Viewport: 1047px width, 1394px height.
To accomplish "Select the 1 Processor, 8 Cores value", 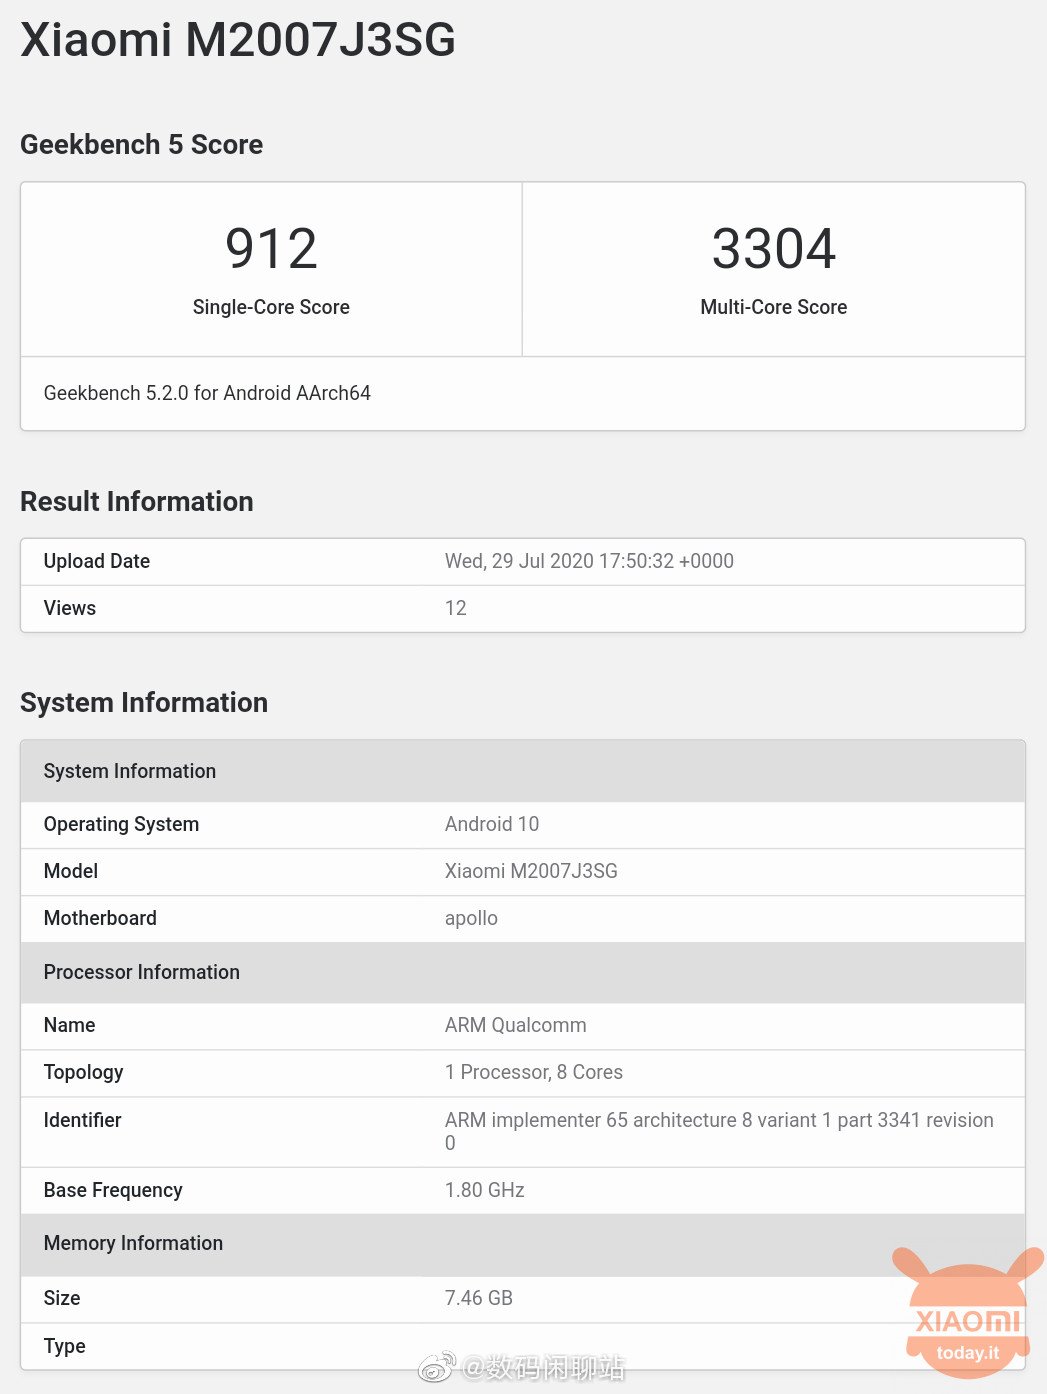I will tap(534, 1072).
